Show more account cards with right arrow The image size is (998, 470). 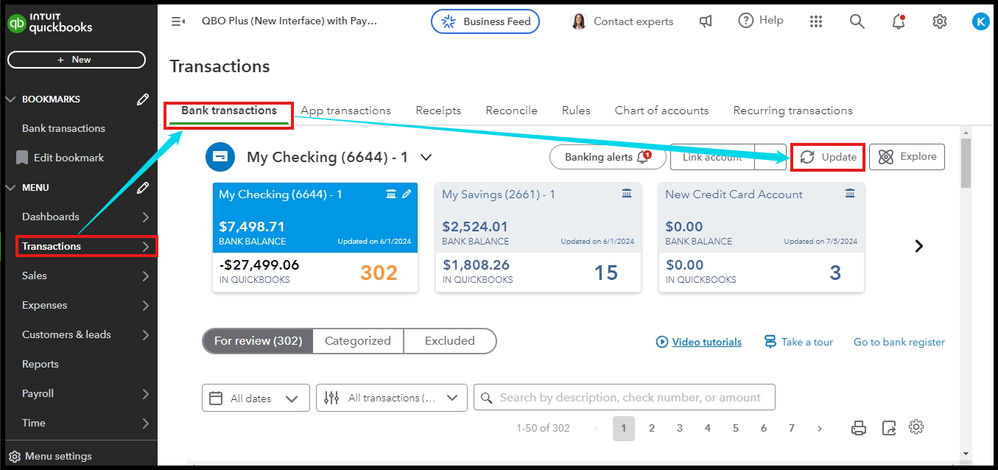[x=918, y=246]
